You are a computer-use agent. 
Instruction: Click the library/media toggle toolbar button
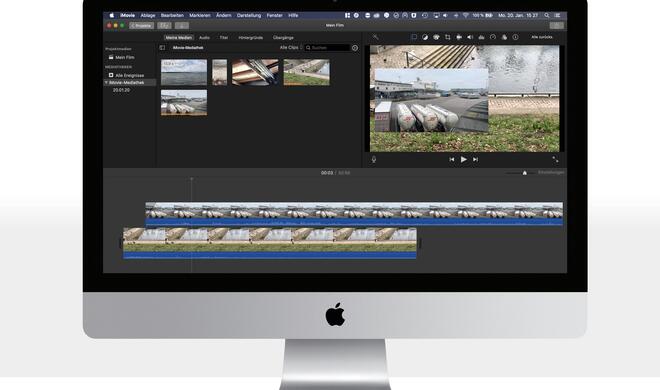click(x=164, y=26)
